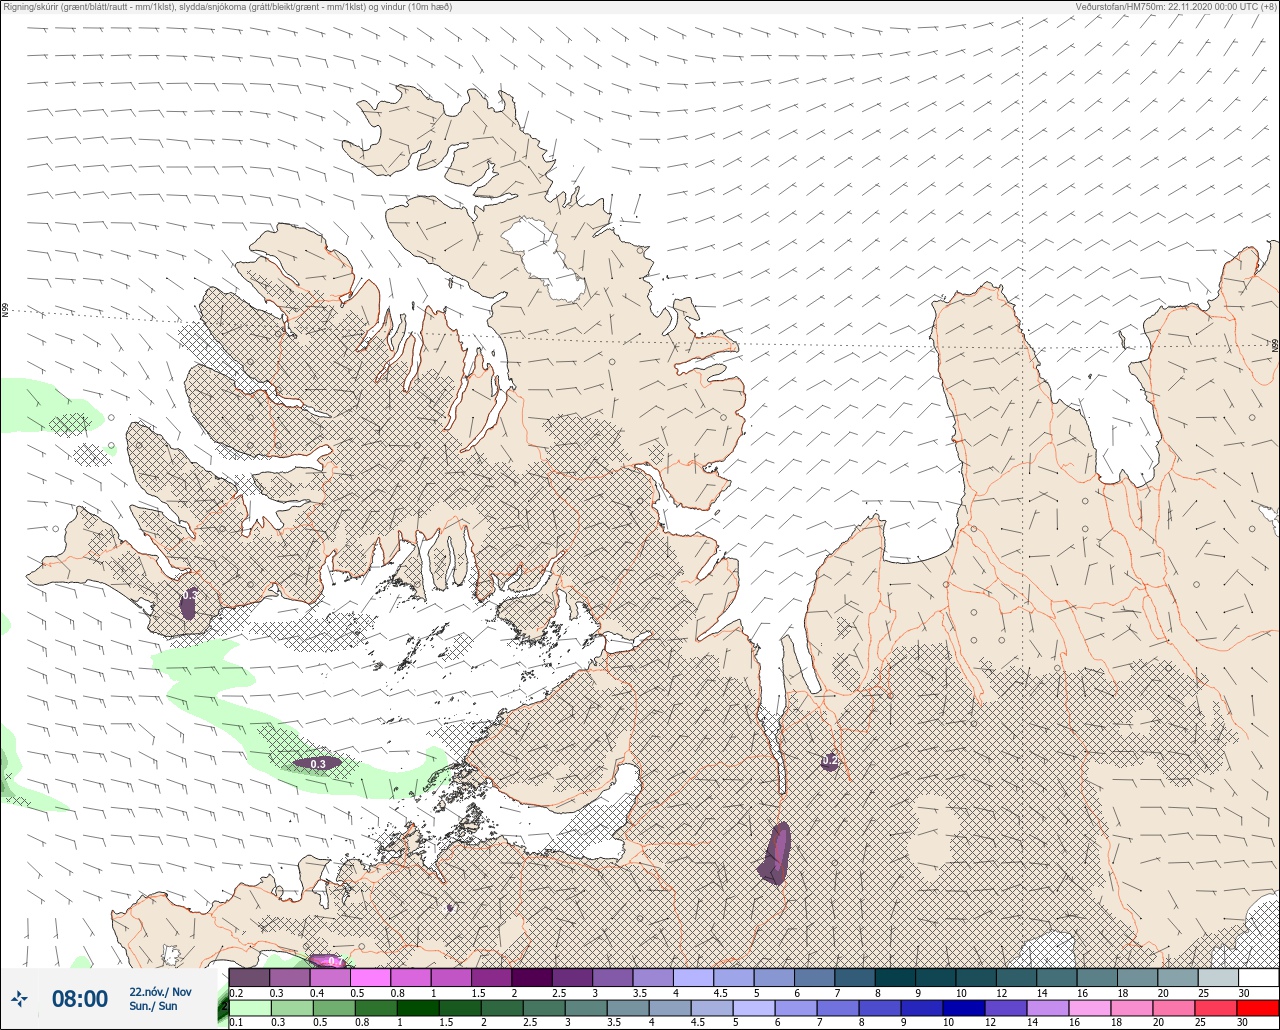Select top-row teal swatch labeled 12
Viewport: 1280px width, 1030px height.
pos(1016,977)
